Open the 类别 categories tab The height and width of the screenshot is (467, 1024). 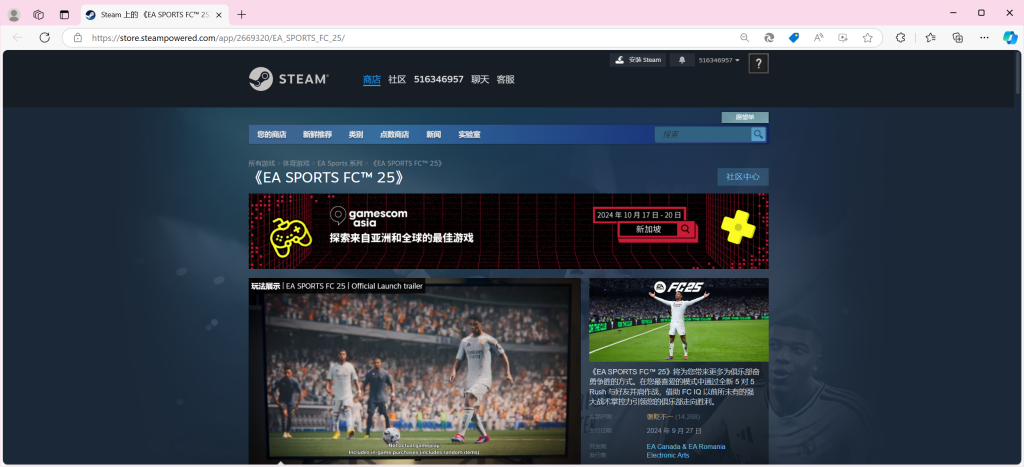[x=356, y=135]
